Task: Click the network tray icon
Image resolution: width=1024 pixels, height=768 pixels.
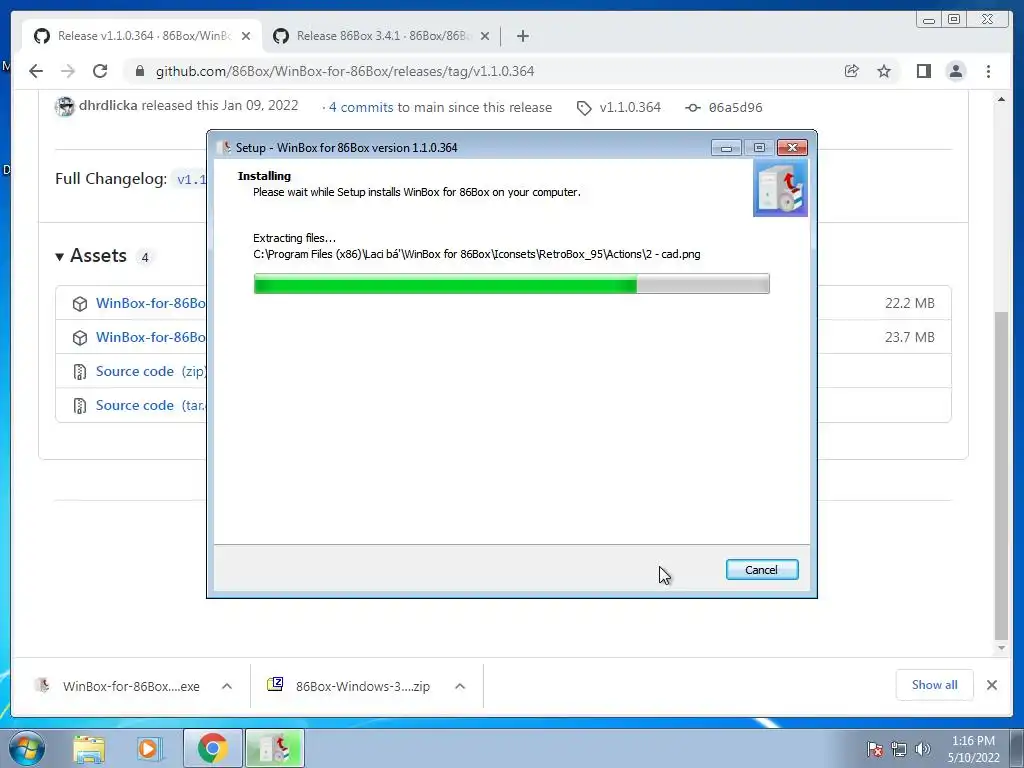Action: (x=899, y=749)
